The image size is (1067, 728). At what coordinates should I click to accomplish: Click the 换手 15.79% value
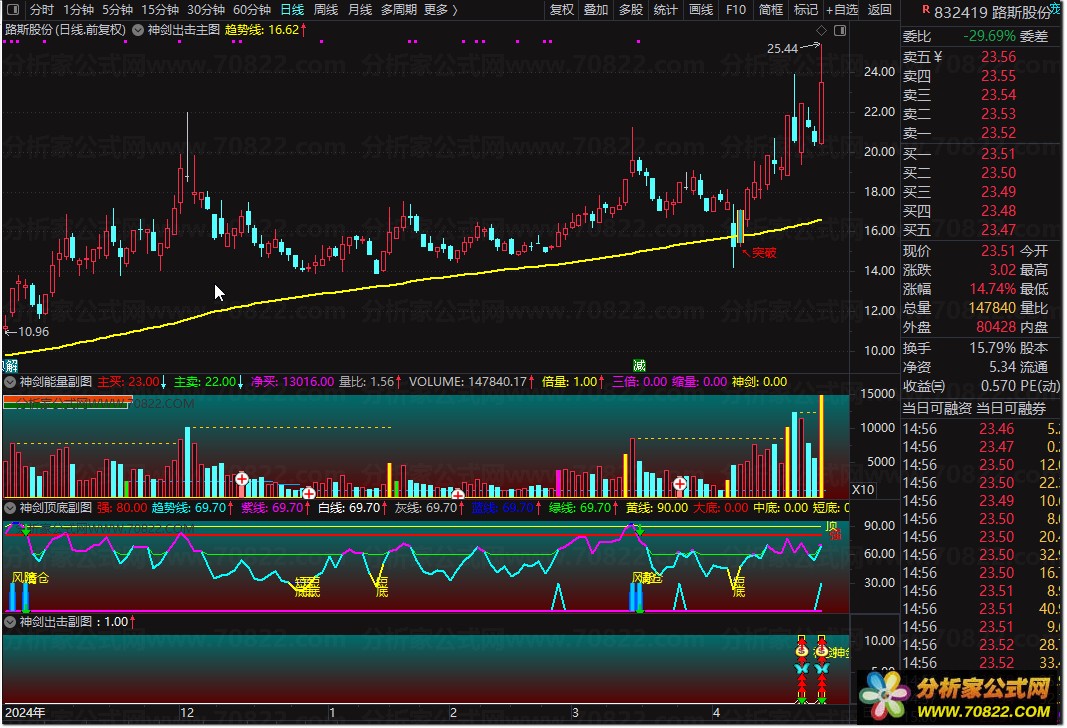pos(993,348)
